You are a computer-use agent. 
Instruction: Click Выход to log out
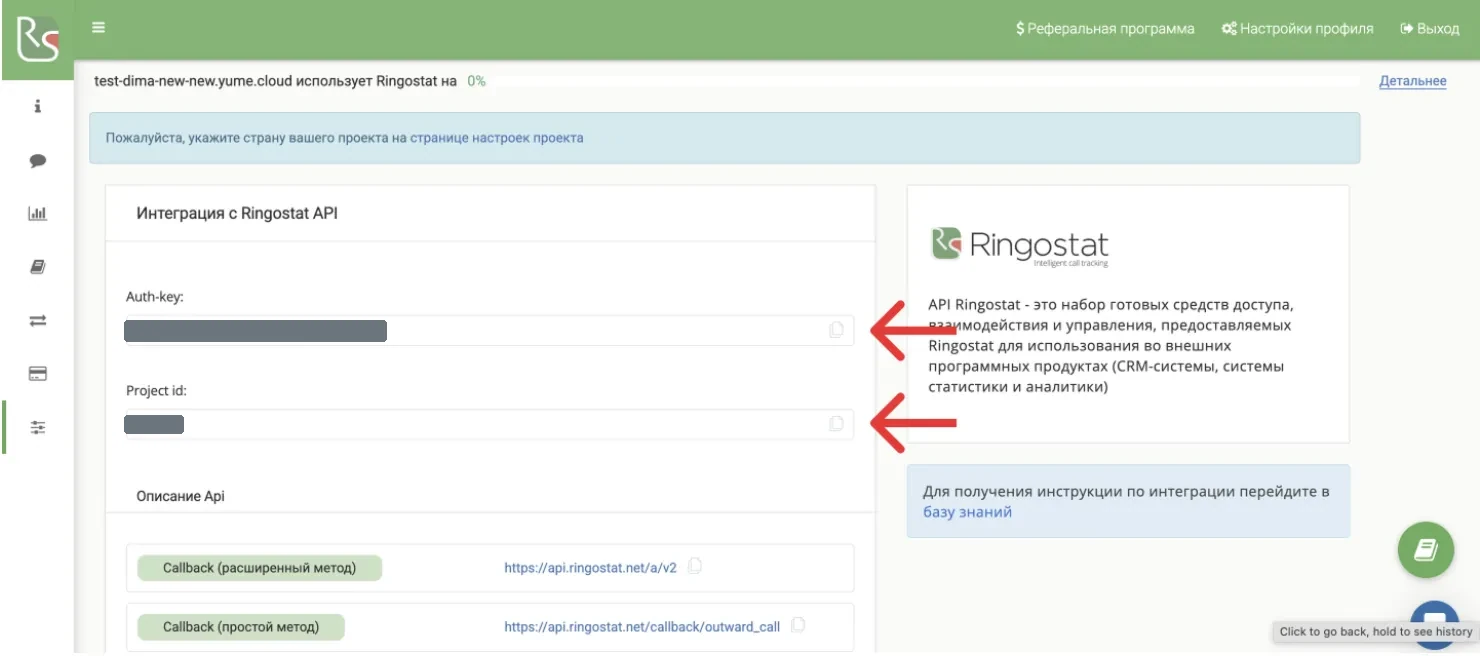[1430, 29]
